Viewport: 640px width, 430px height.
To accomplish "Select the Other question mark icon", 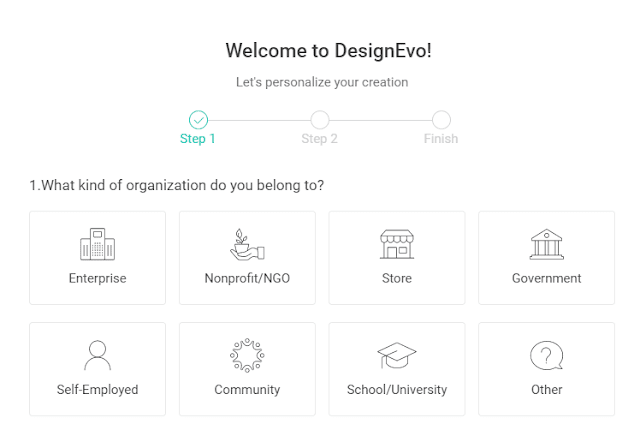I will point(546,356).
